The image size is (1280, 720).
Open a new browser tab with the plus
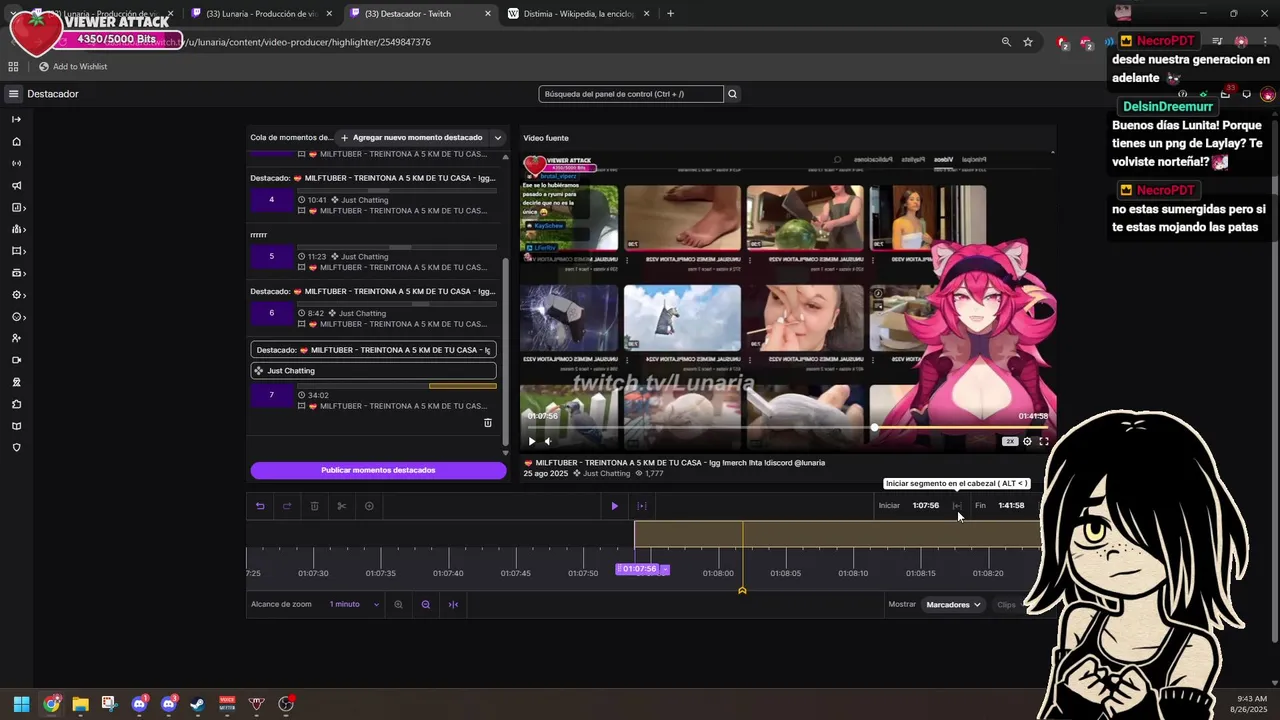(670, 14)
